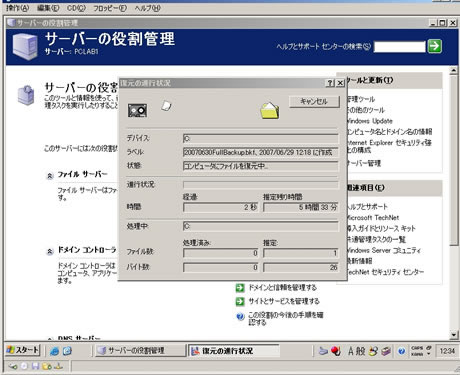Click the scrollbar up arrow
This screenshot has height=375, width=460.
point(453,70)
